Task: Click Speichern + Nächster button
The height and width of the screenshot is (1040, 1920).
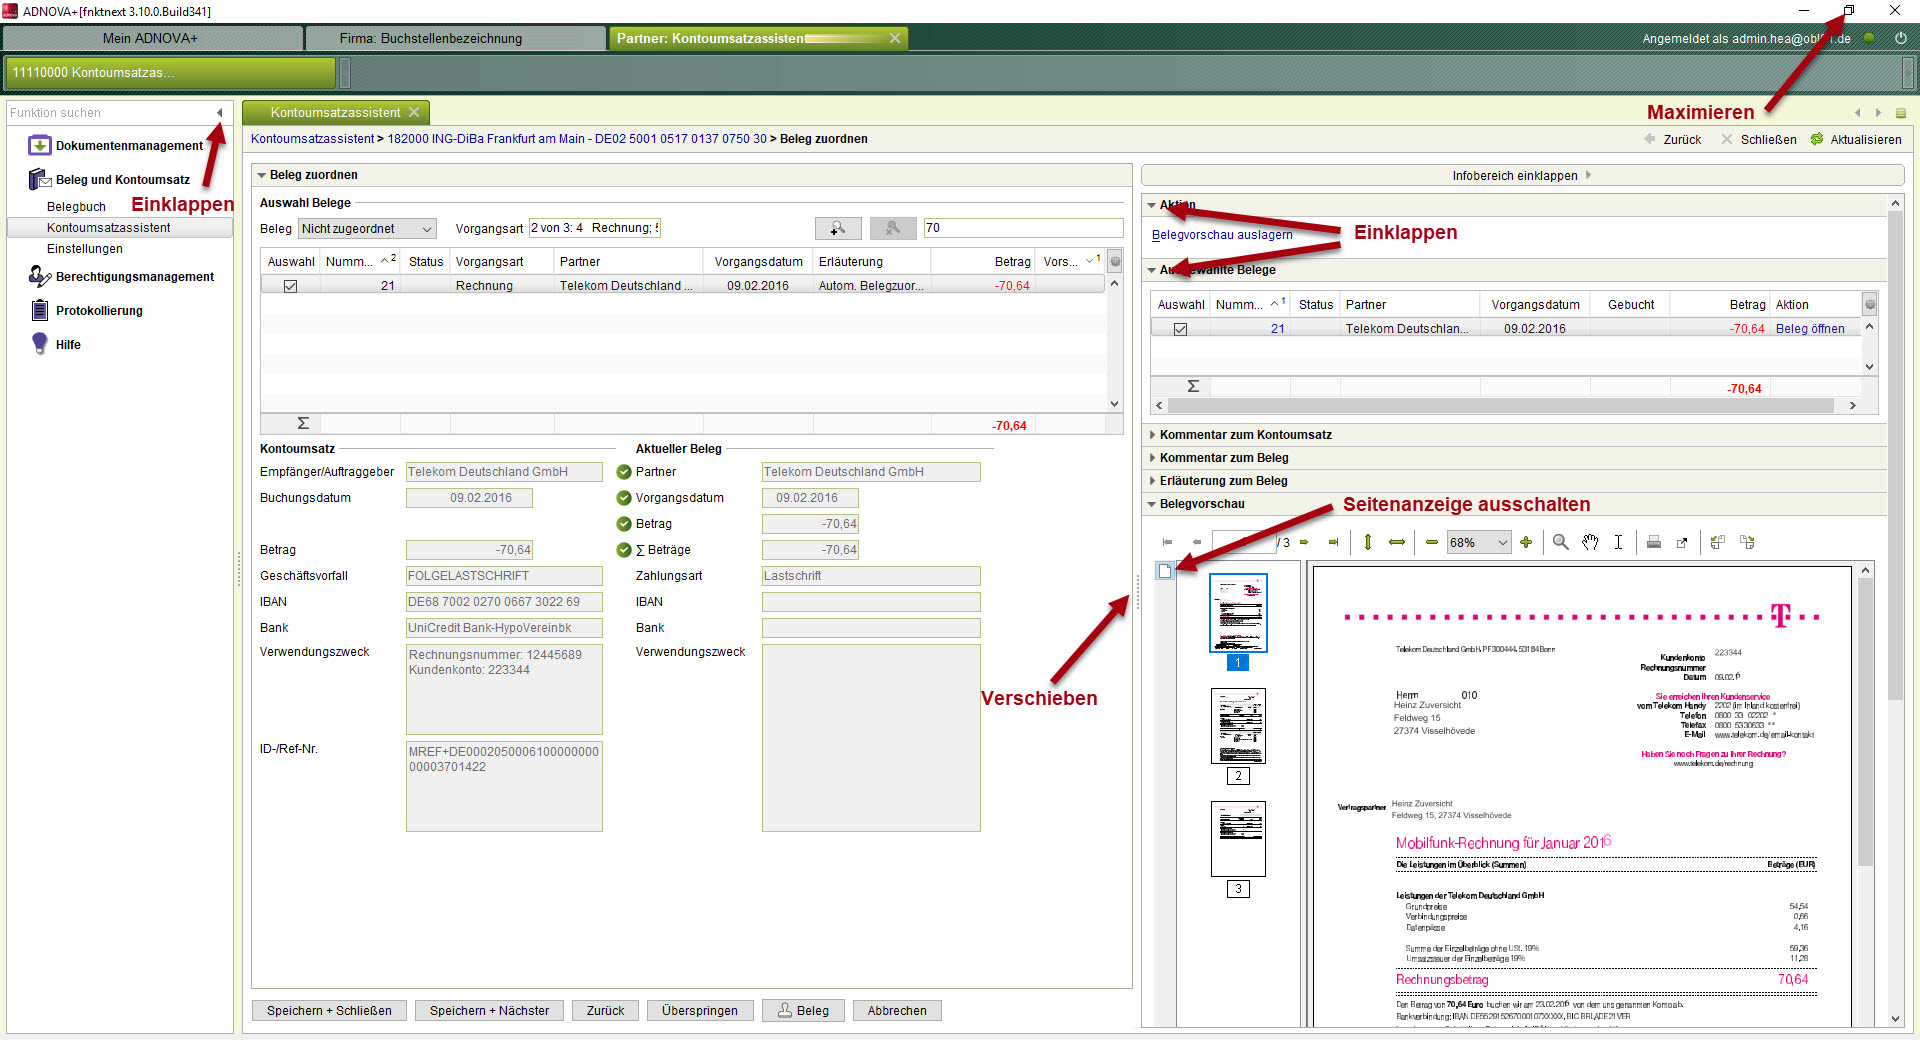Action: (x=489, y=1011)
